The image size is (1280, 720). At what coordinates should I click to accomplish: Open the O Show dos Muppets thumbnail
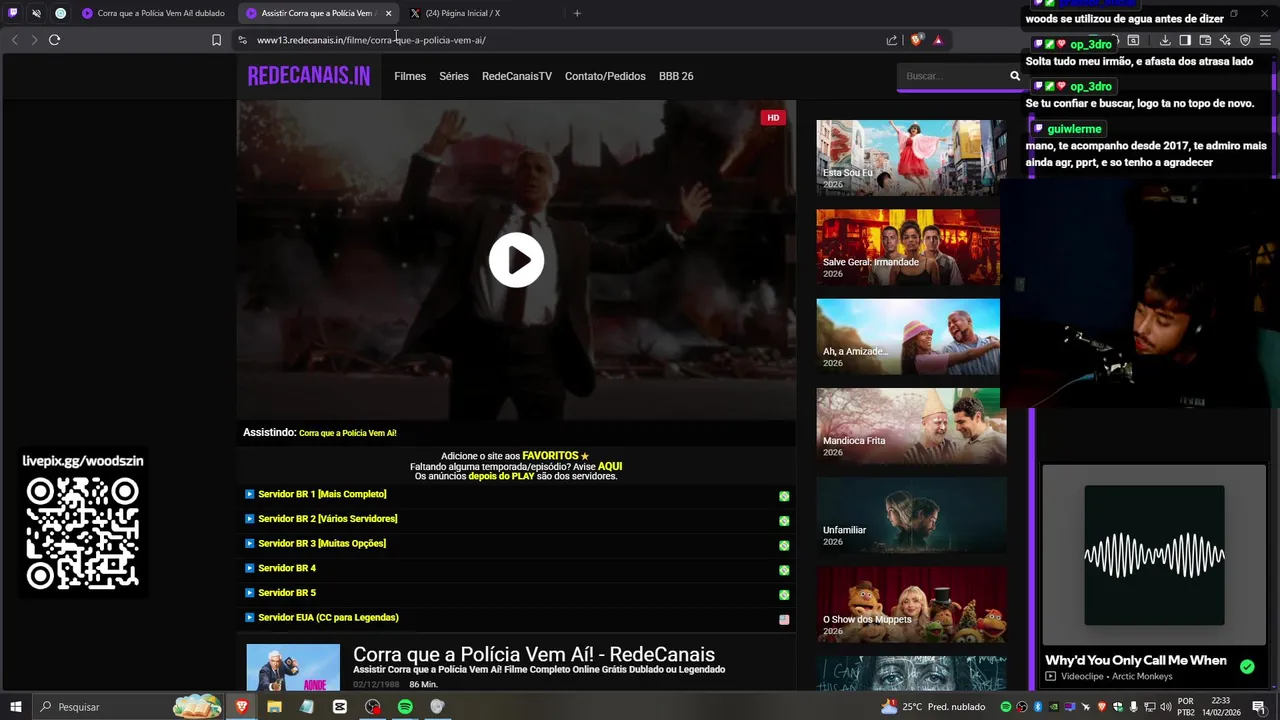coord(911,605)
